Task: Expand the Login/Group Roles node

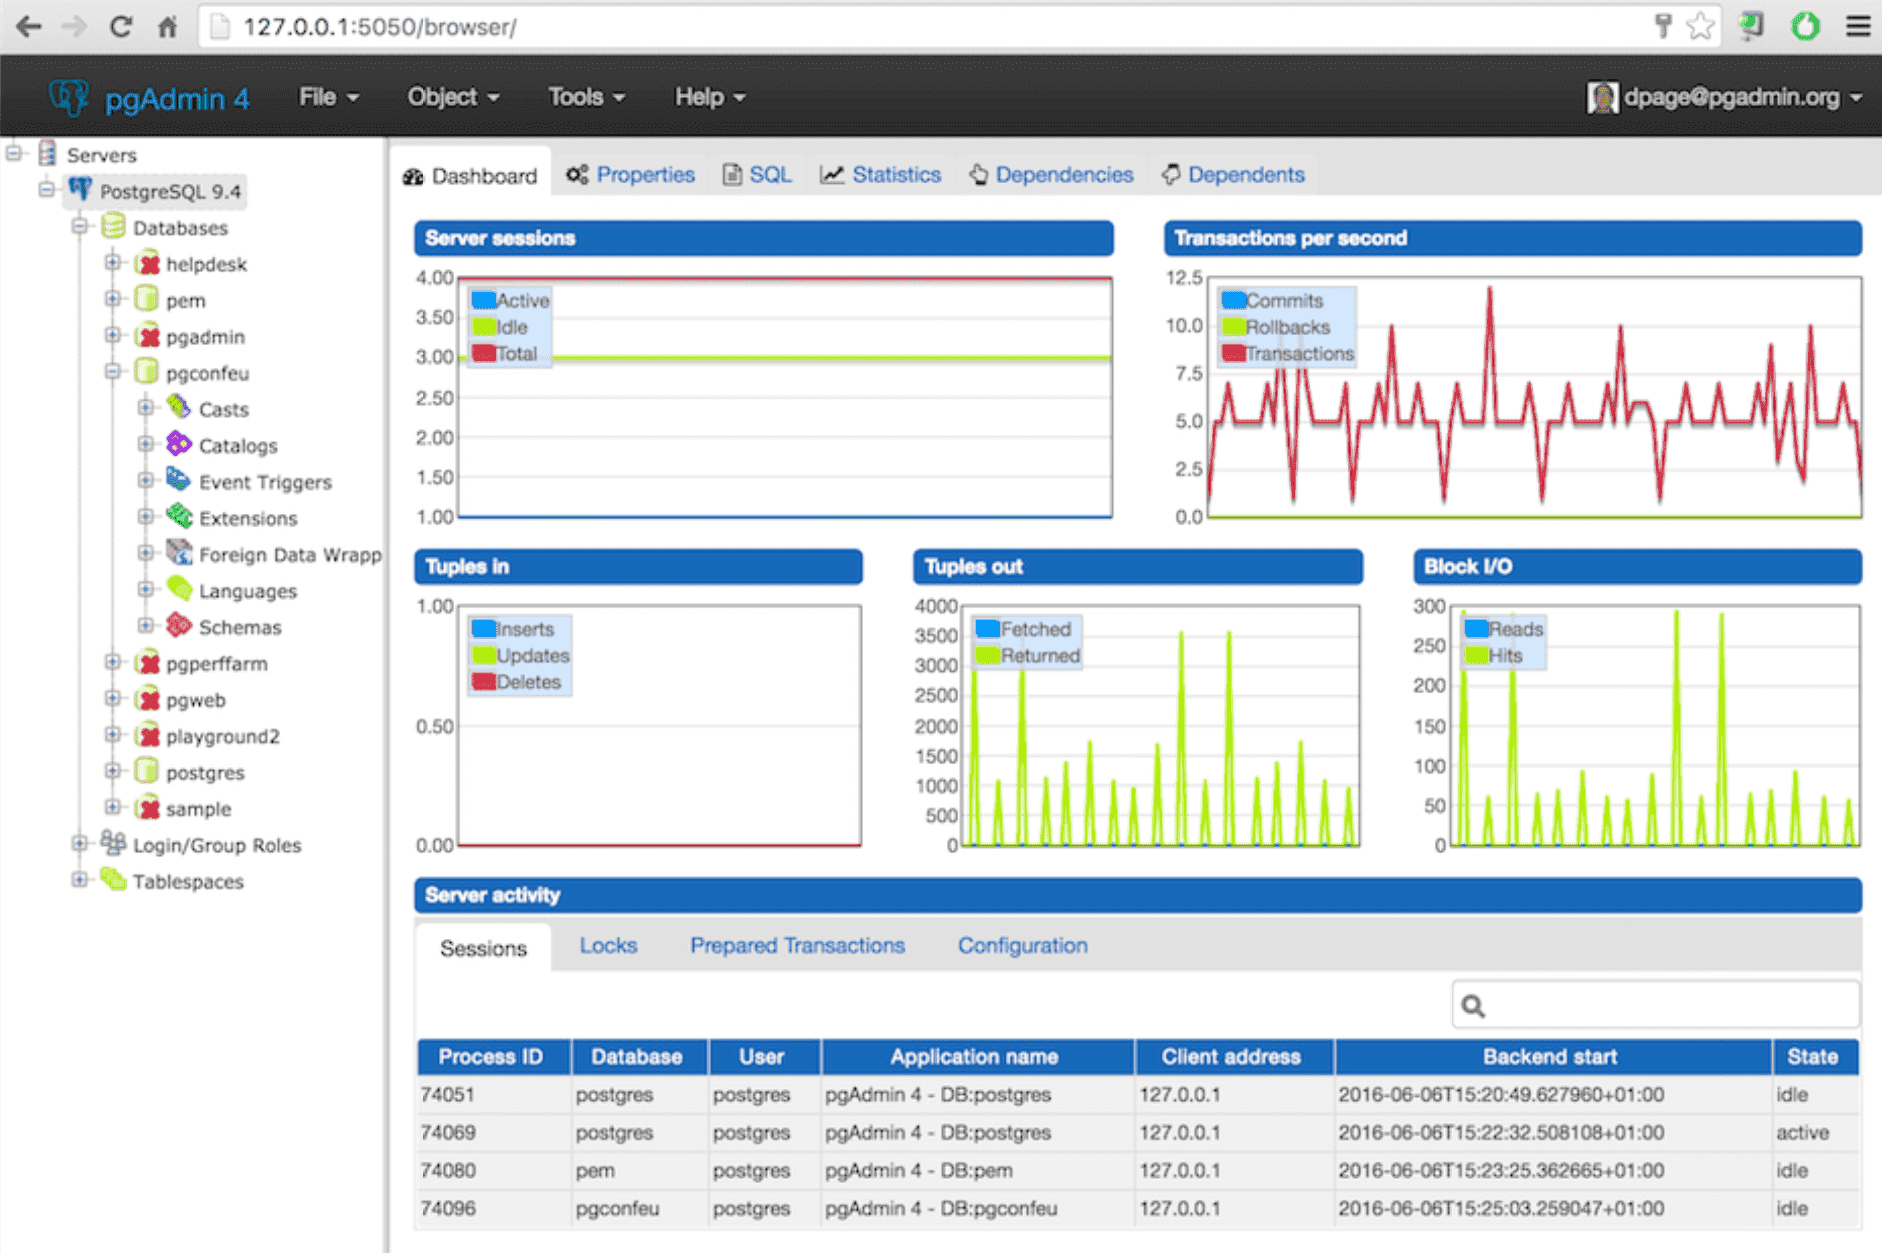Action: click(80, 843)
